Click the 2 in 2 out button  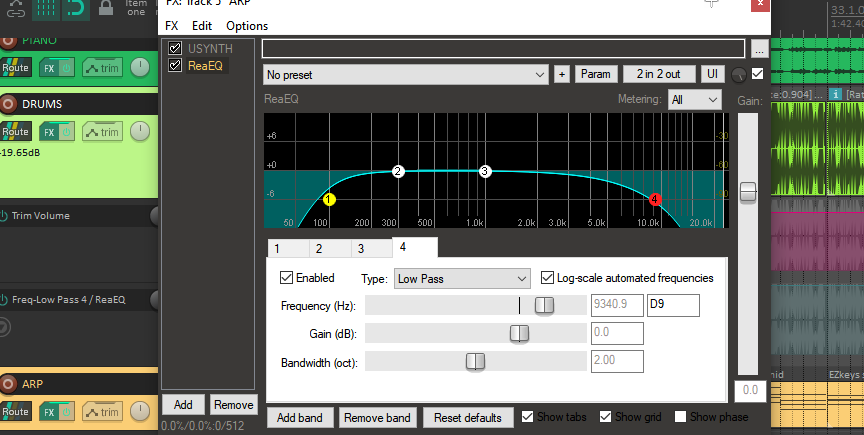658,74
